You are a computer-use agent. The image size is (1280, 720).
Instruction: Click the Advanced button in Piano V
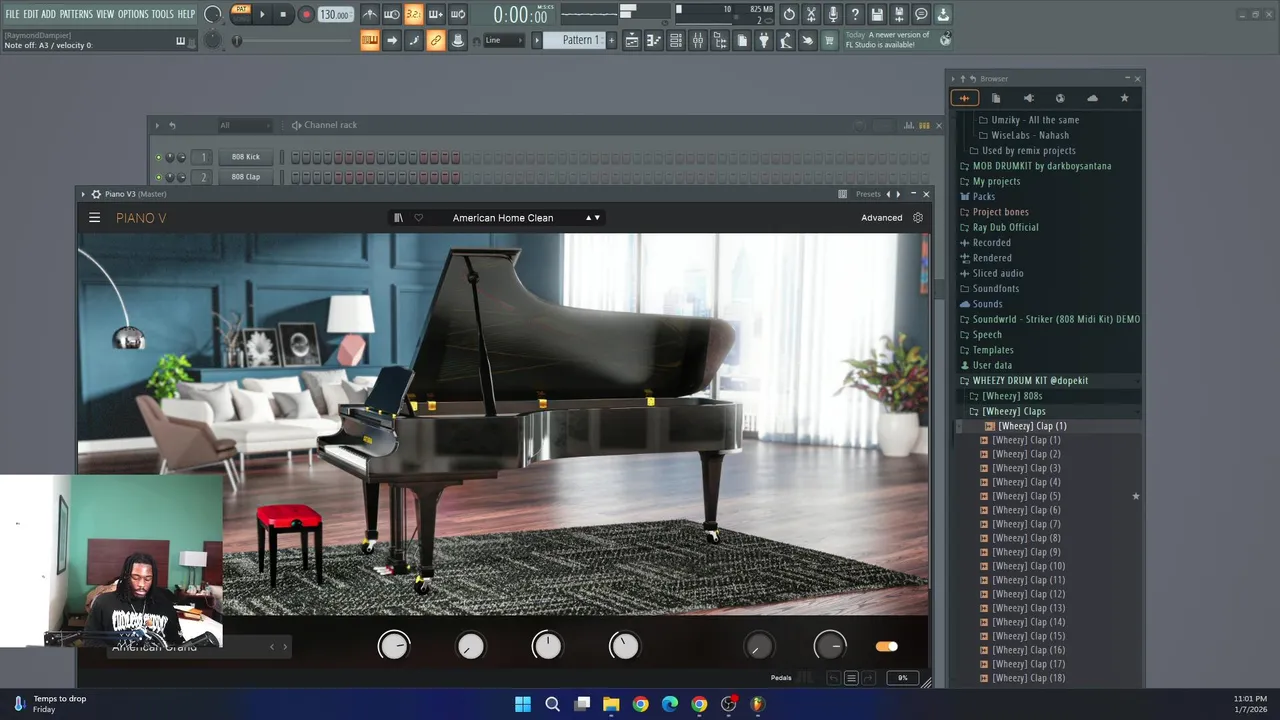point(881,218)
